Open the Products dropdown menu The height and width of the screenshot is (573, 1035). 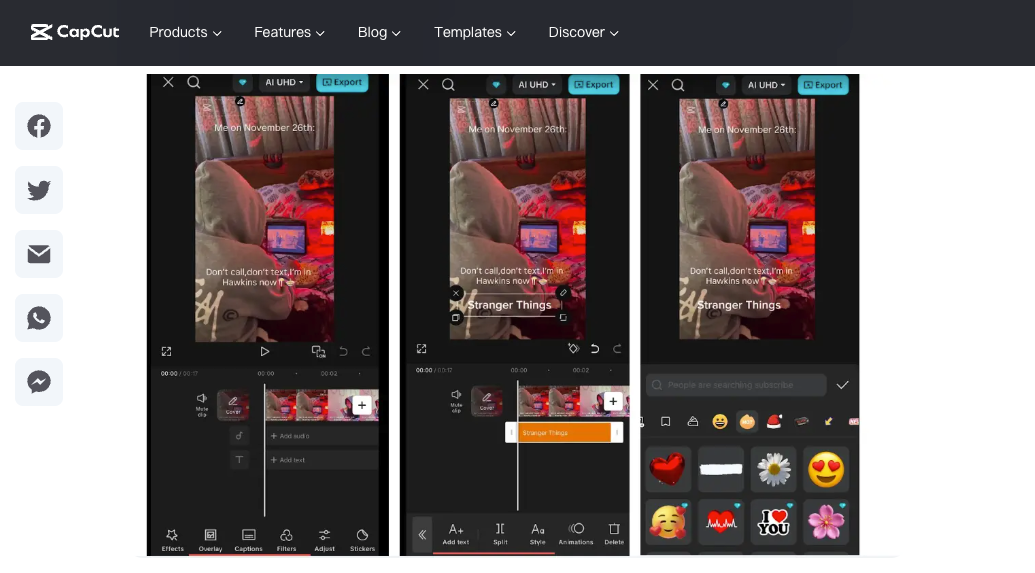[x=185, y=32]
